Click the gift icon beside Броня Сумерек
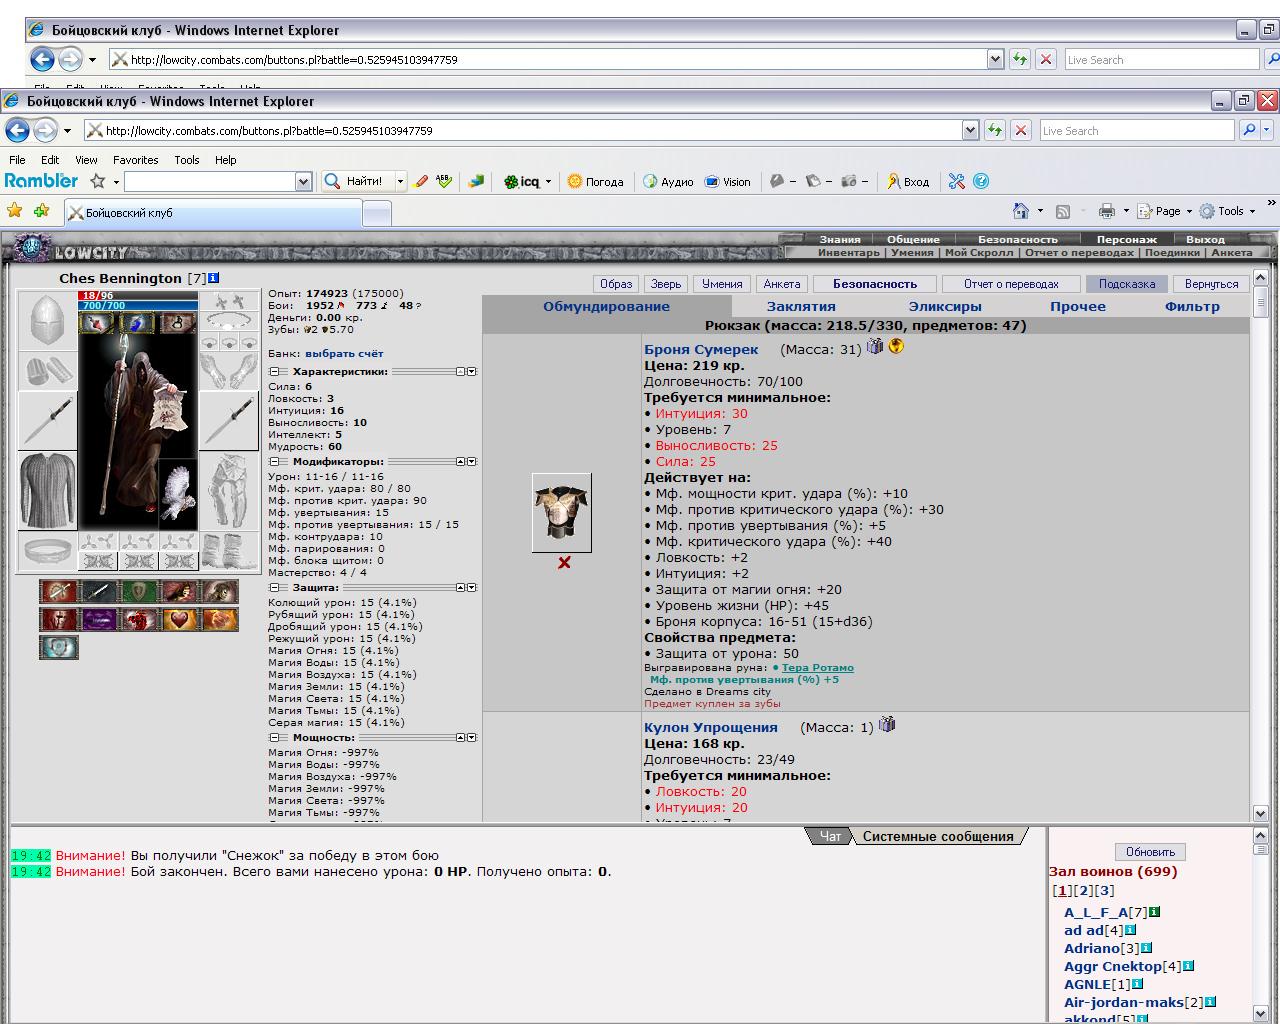The width and height of the screenshot is (1280, 1024). (x=875, y=346)
